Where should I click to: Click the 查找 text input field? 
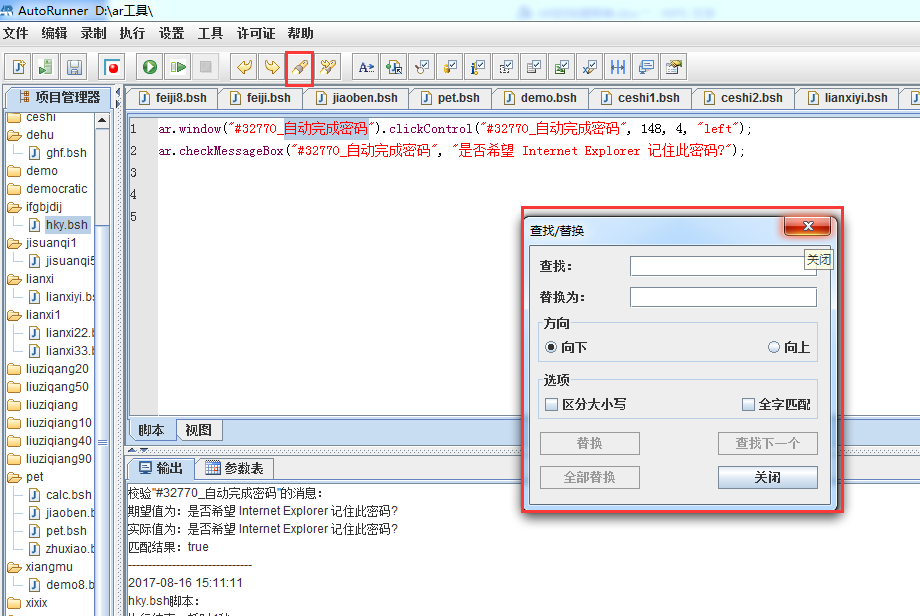tap(723, 266)
